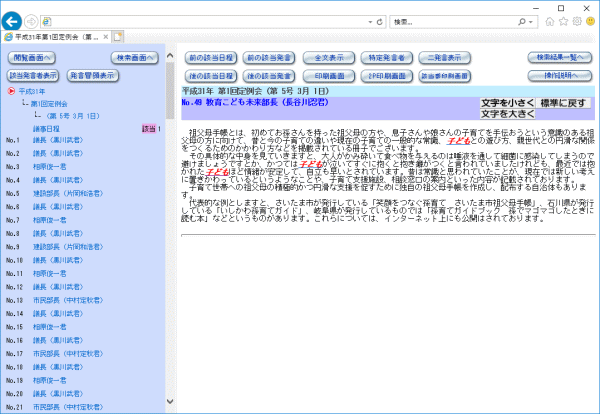Open the address bar history dropdown
Viewport: 600px width, 414px height.
coord(370,22)
